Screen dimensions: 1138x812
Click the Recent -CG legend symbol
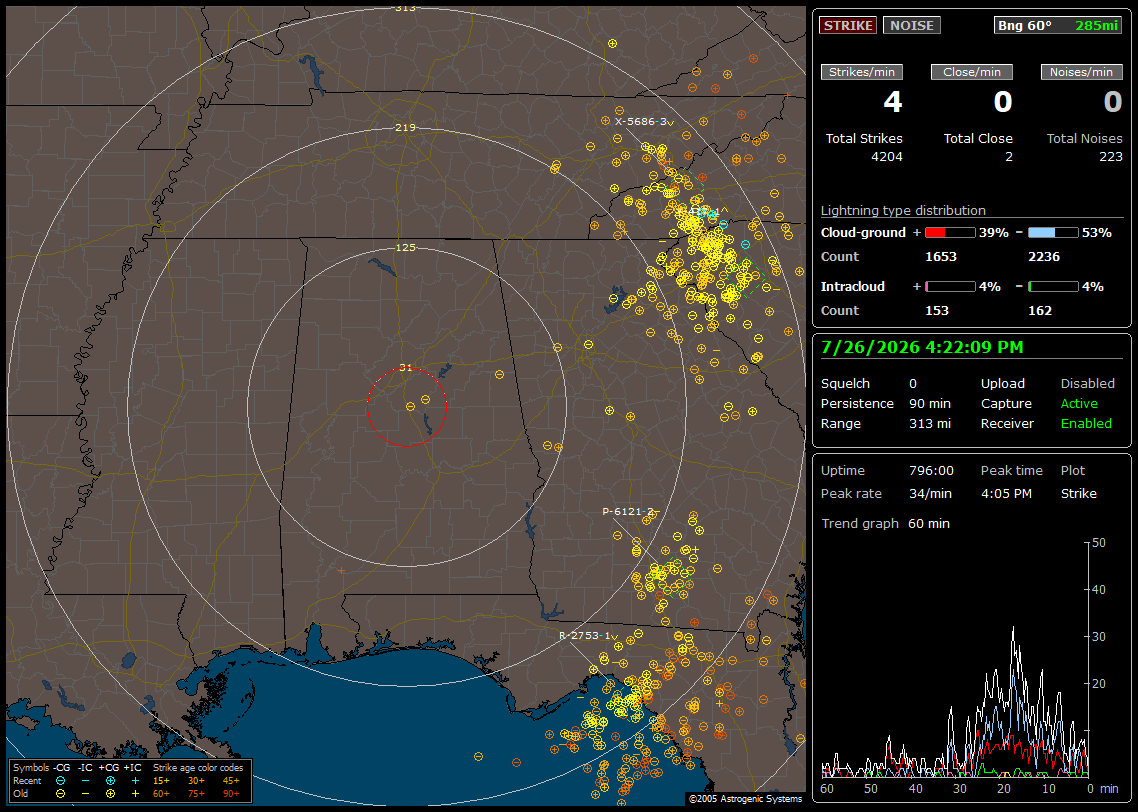pos(60,781)
